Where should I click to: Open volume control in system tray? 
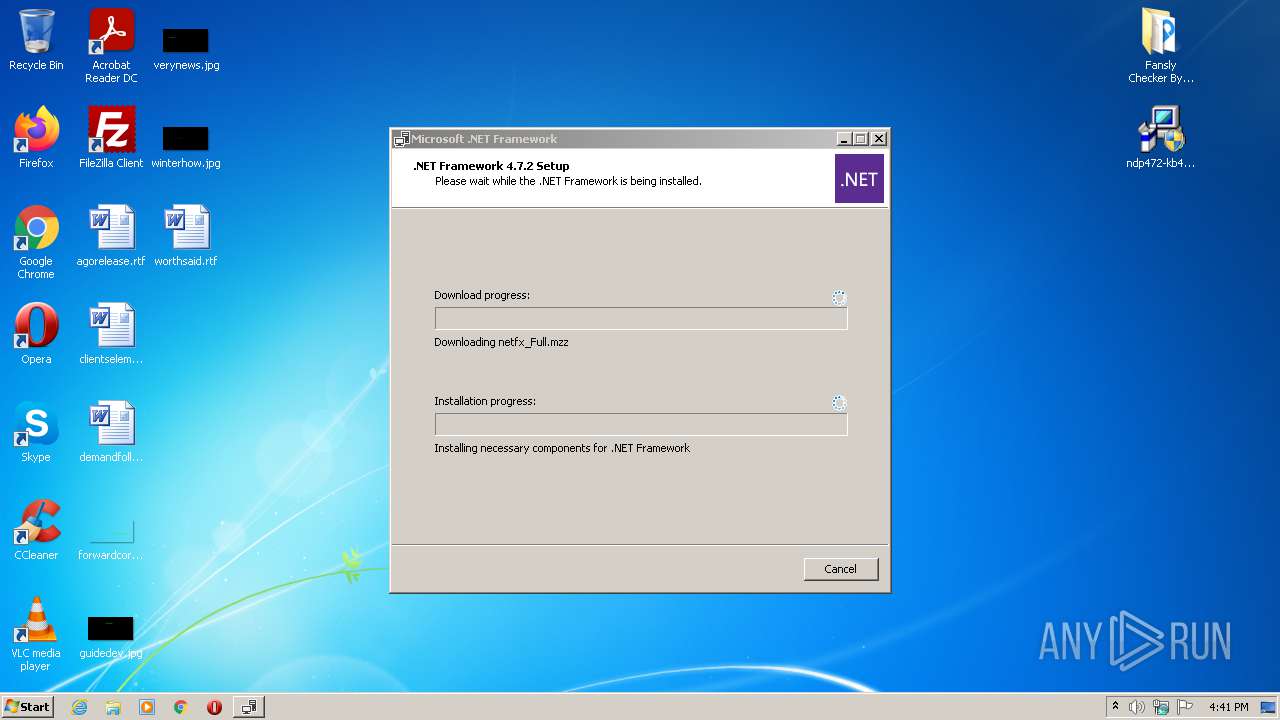(x=1137, y=707)
